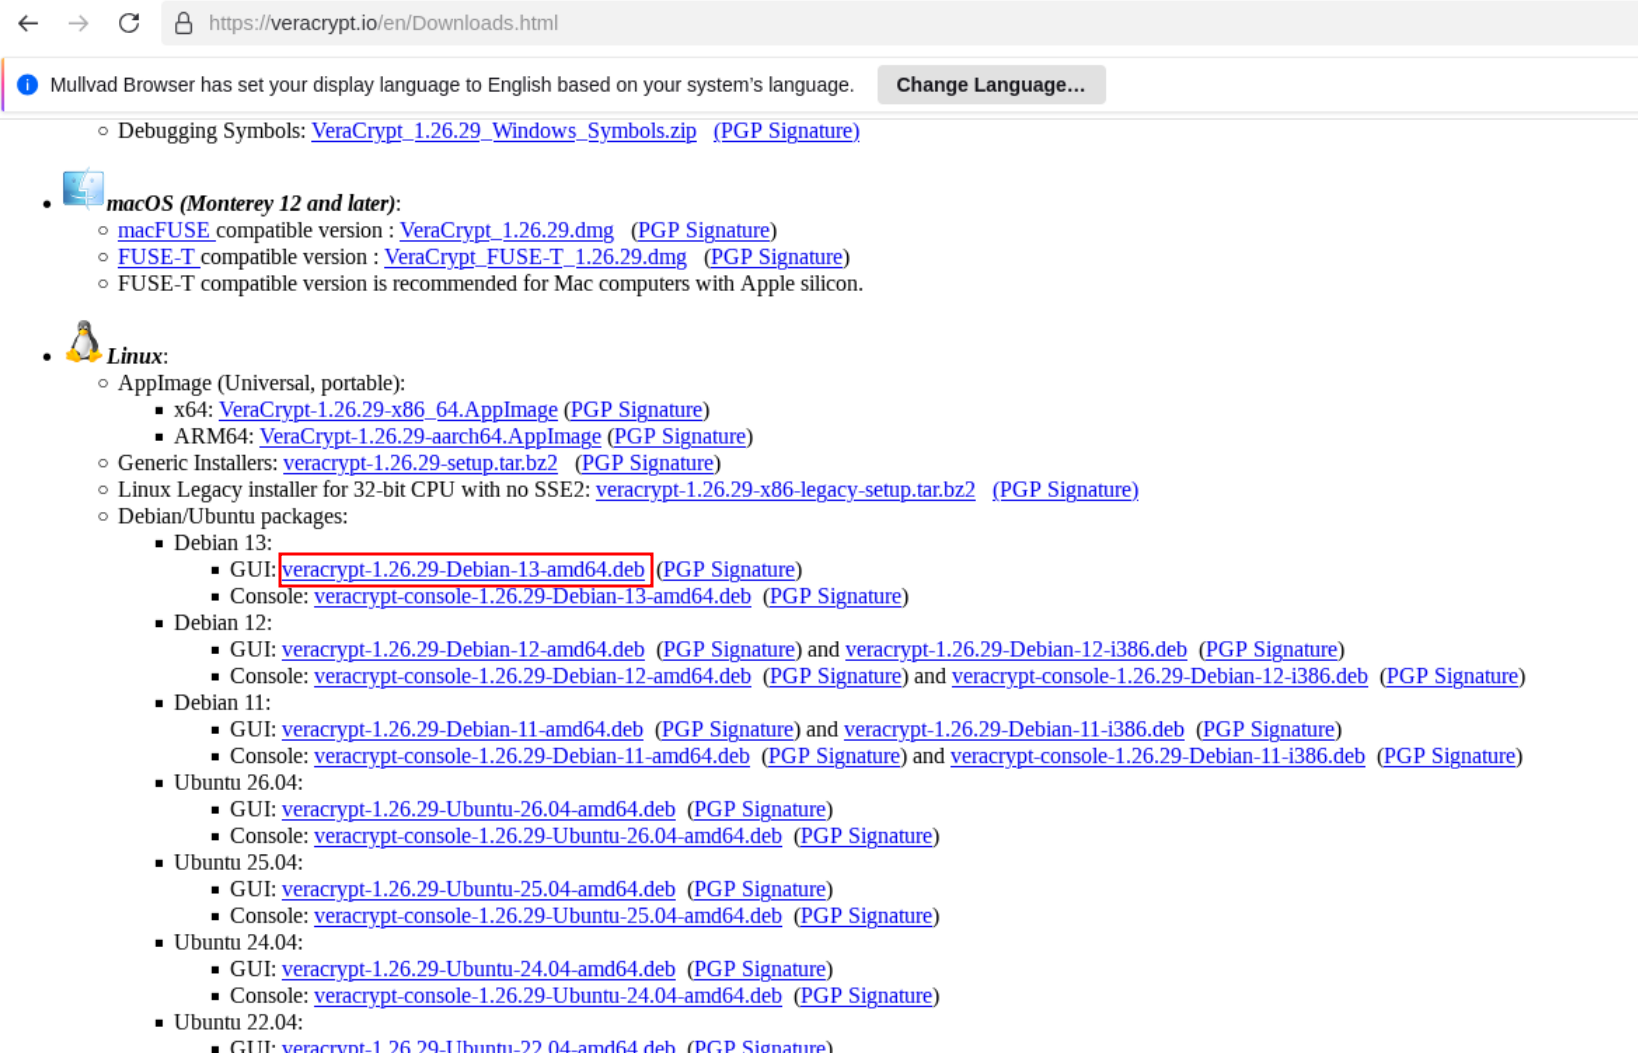Open PGP Signature for Ubuntu-26.04 GUI deb

[x=760, y=810]
